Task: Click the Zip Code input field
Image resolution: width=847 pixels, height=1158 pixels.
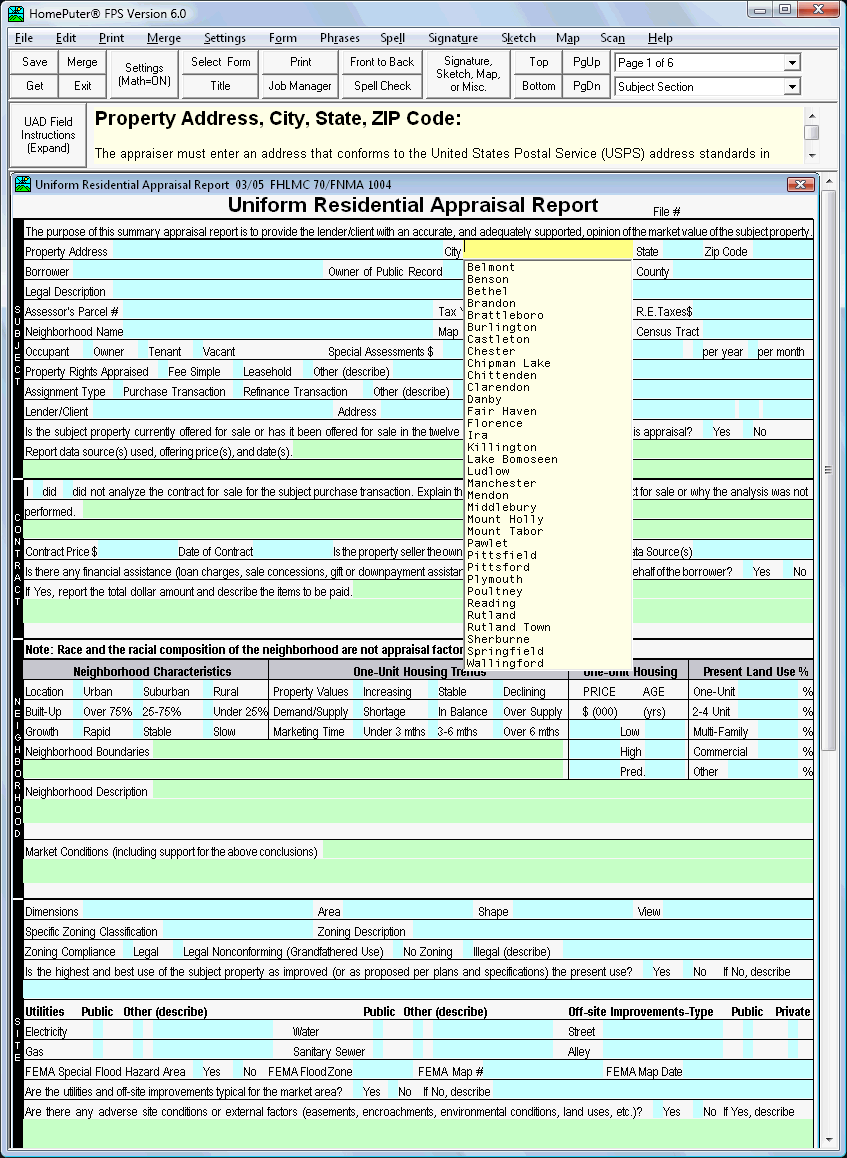Action: click(x=782, y=251)
